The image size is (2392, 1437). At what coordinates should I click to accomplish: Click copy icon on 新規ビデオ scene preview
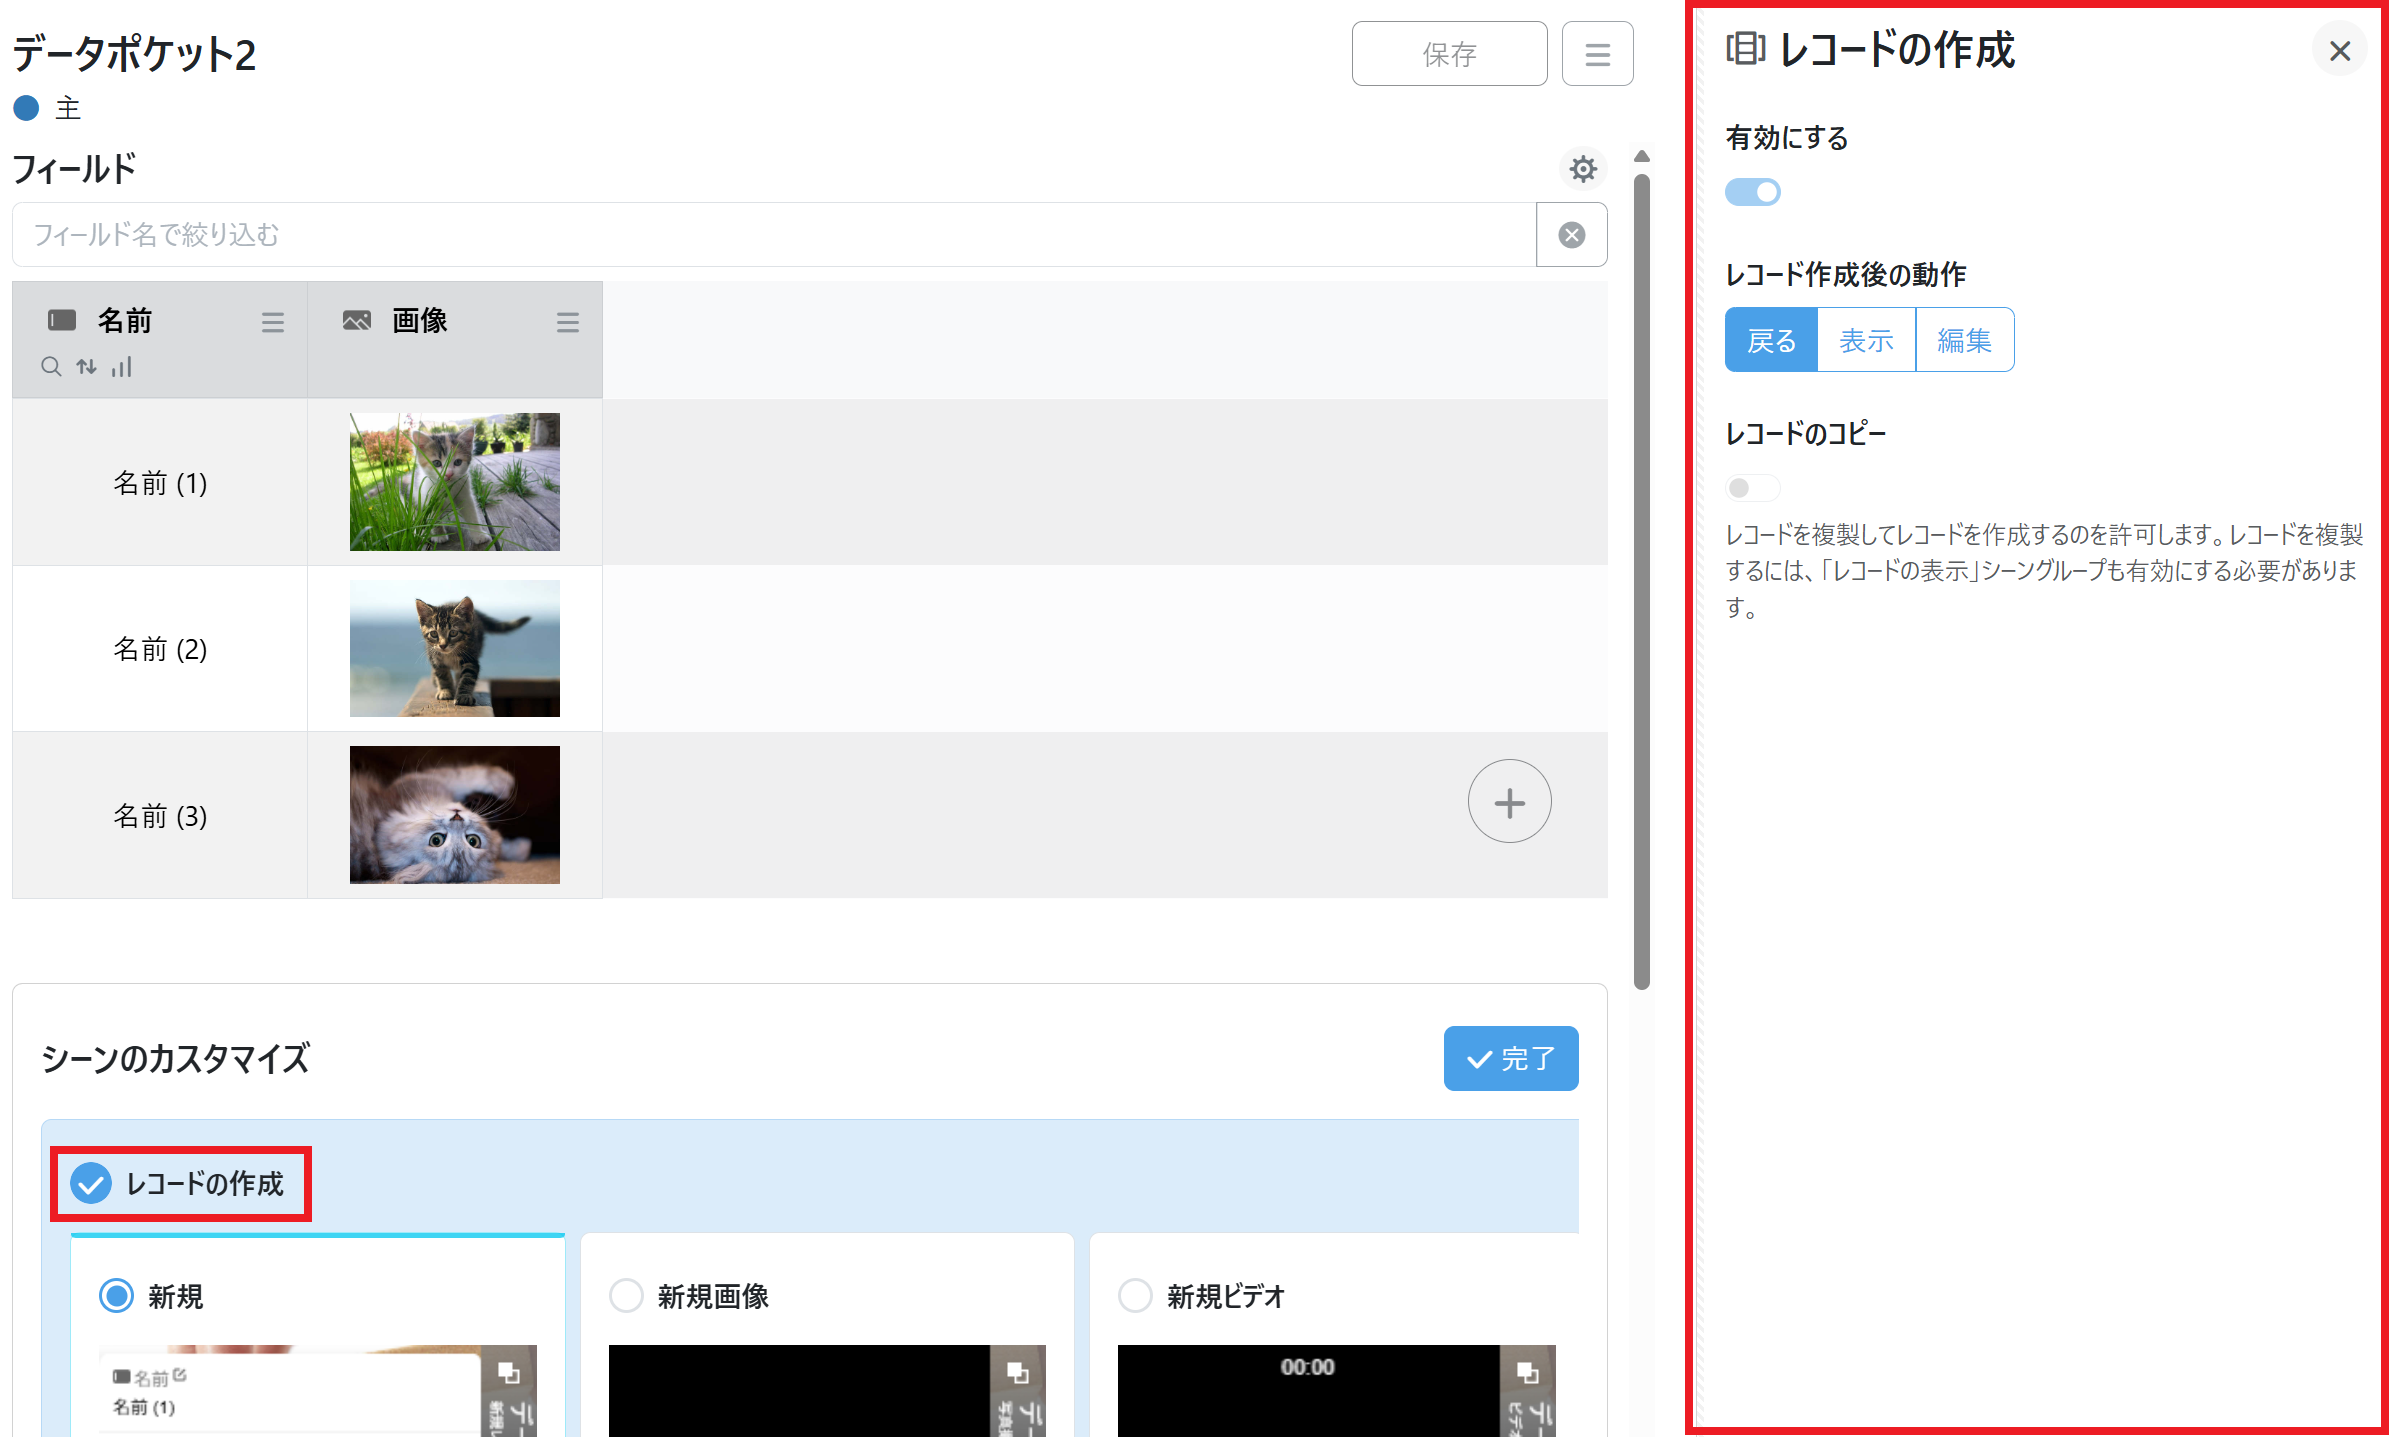click(x=1527, y=1373)
